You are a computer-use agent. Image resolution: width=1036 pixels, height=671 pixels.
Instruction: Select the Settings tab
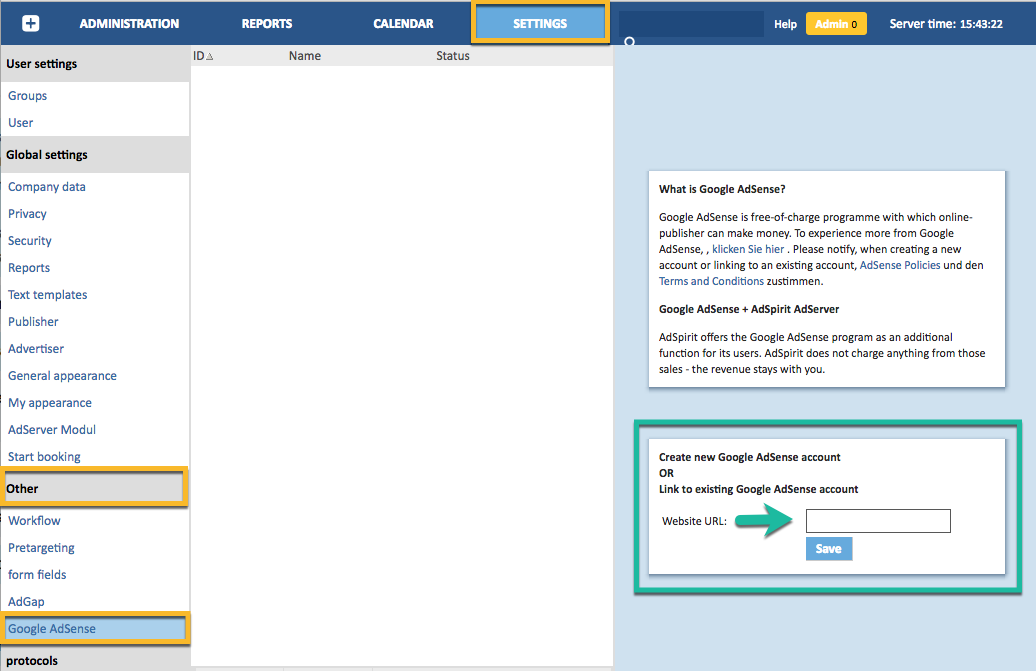point(540,23)
